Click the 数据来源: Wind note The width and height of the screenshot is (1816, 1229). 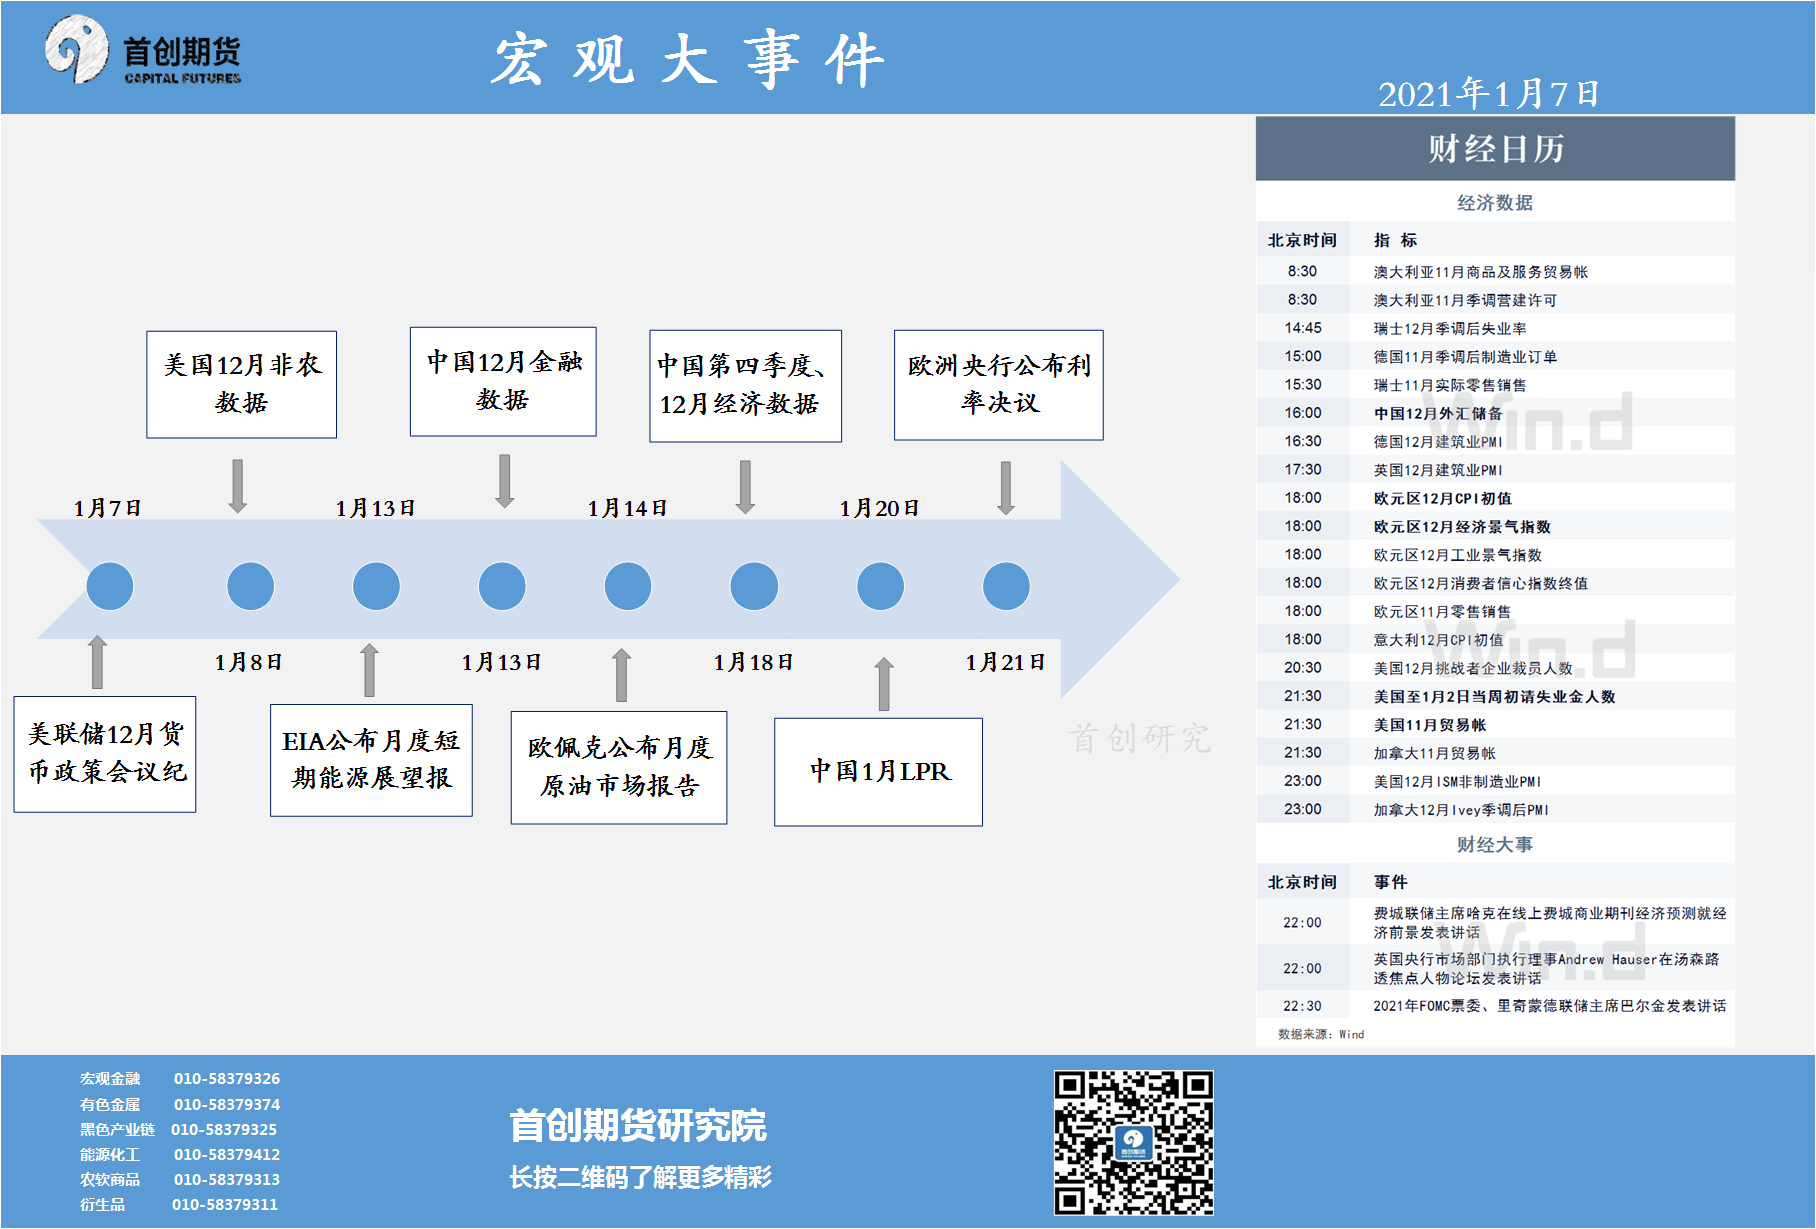point(1320,1034)
